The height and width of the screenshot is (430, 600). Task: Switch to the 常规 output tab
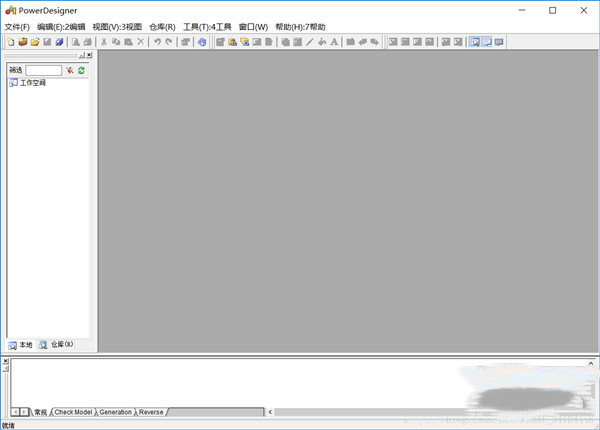(40, 412)
